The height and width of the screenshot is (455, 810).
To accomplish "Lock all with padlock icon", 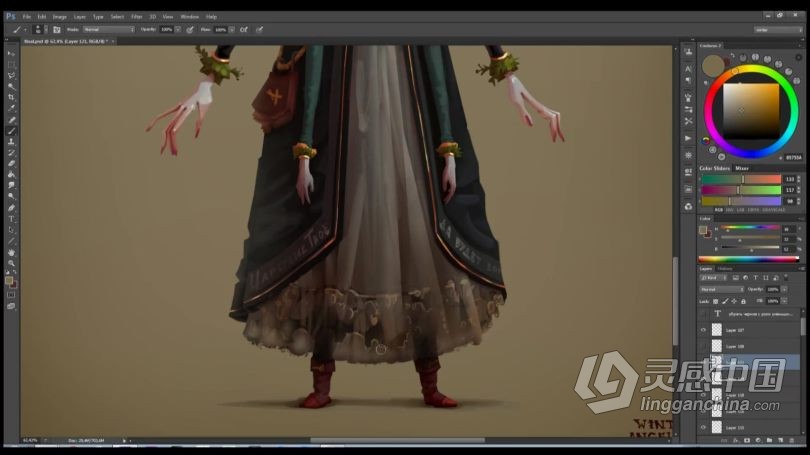I will point(743,301).
